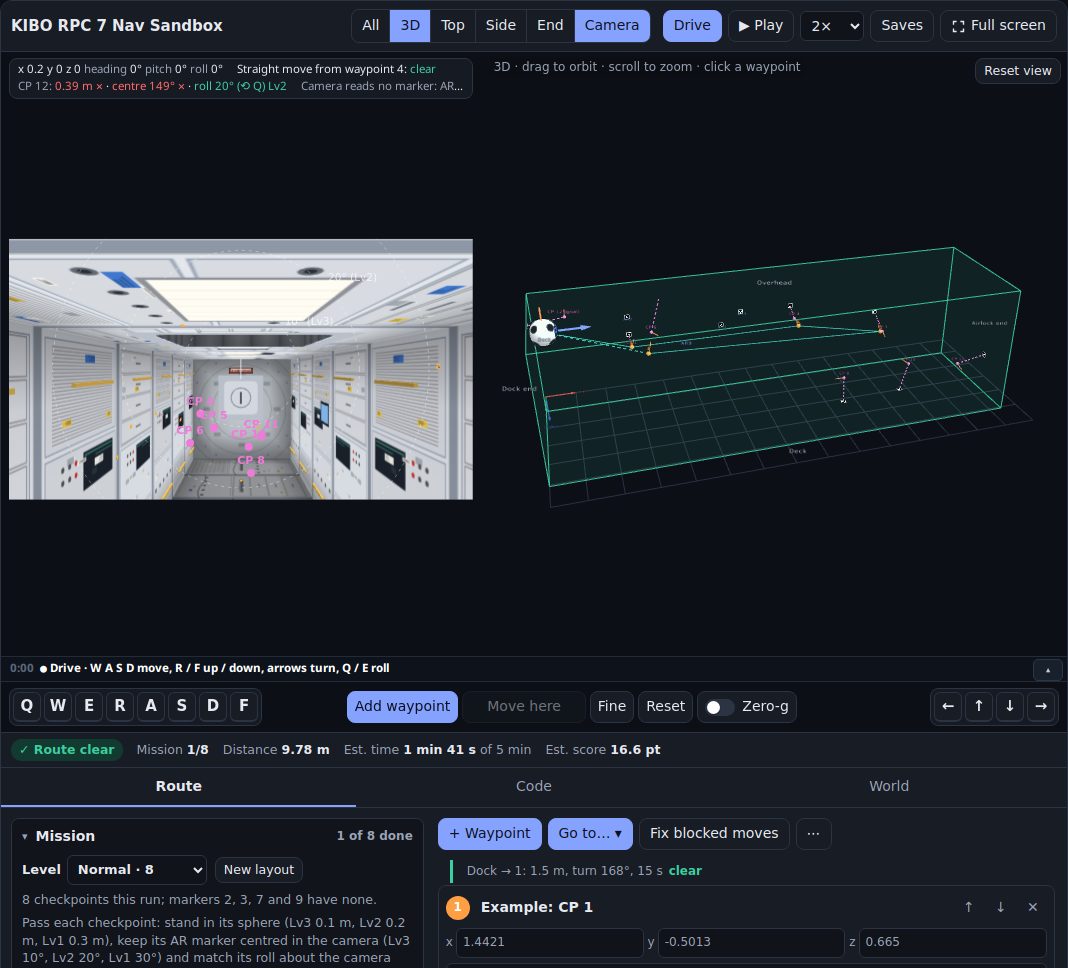Click the Astrobee robot sphere in 3D view
Screen dimensions: 1068x968
pyautogui.click(x=543, y=332)
